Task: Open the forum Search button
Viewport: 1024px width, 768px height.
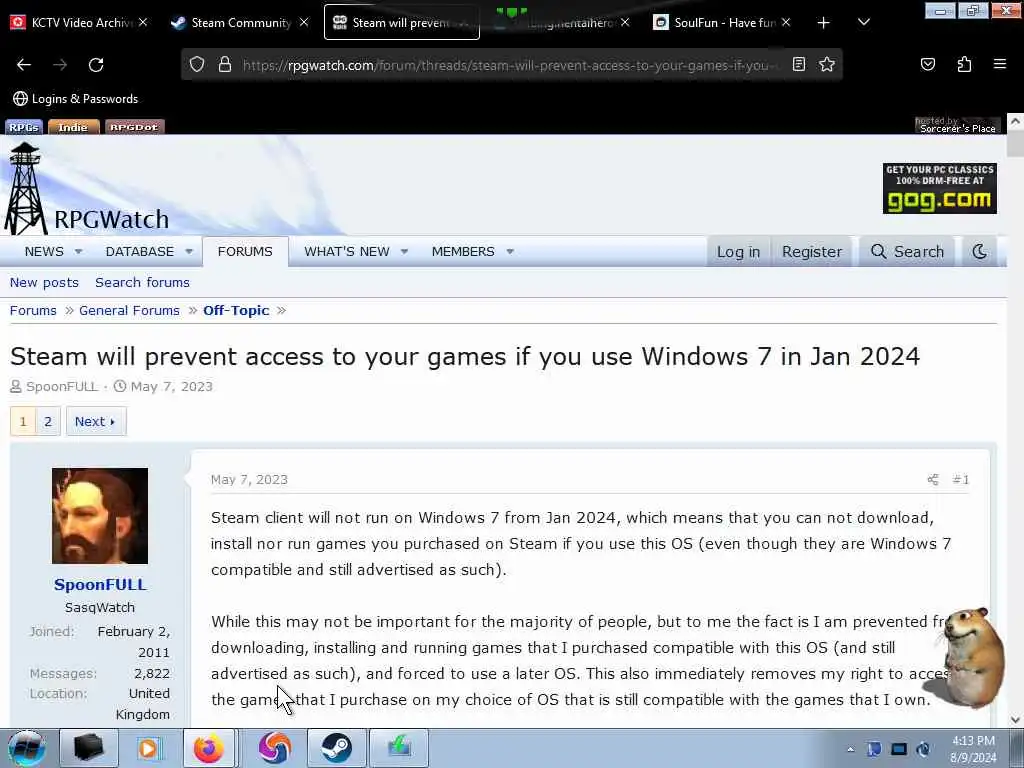Action: [907, 251]
